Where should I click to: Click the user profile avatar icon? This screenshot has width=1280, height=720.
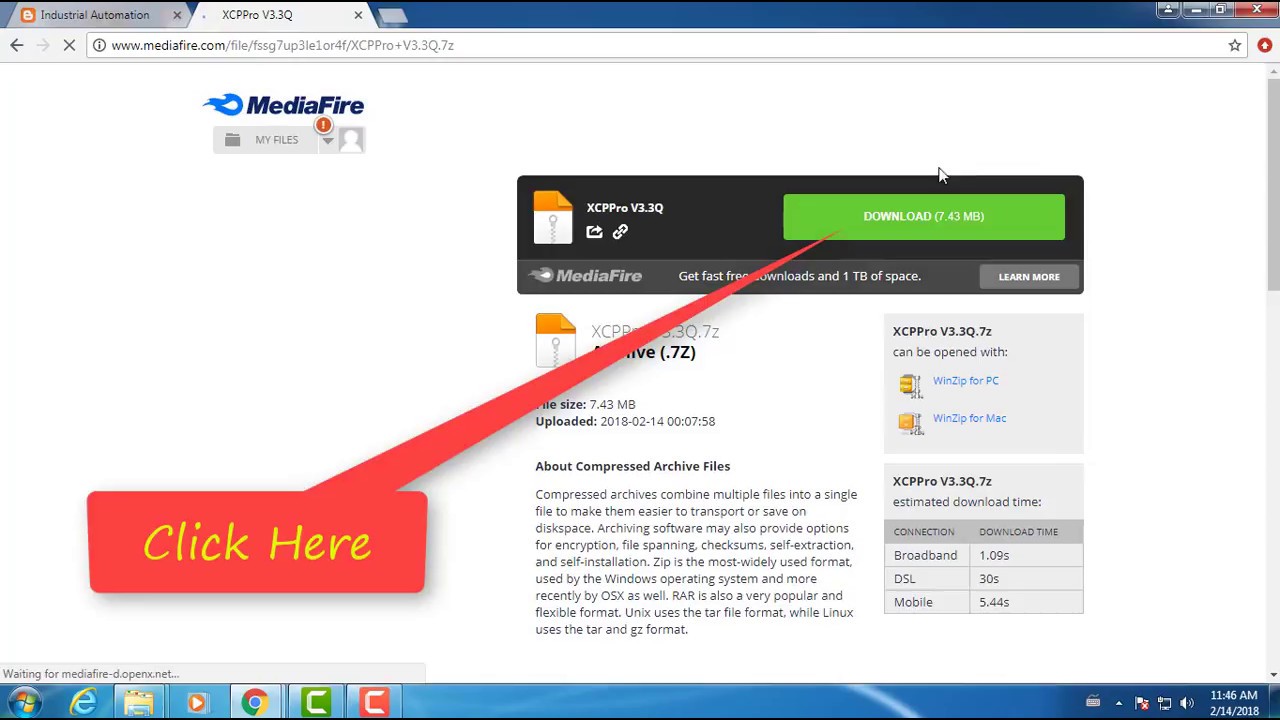click(x=351, y=140)
